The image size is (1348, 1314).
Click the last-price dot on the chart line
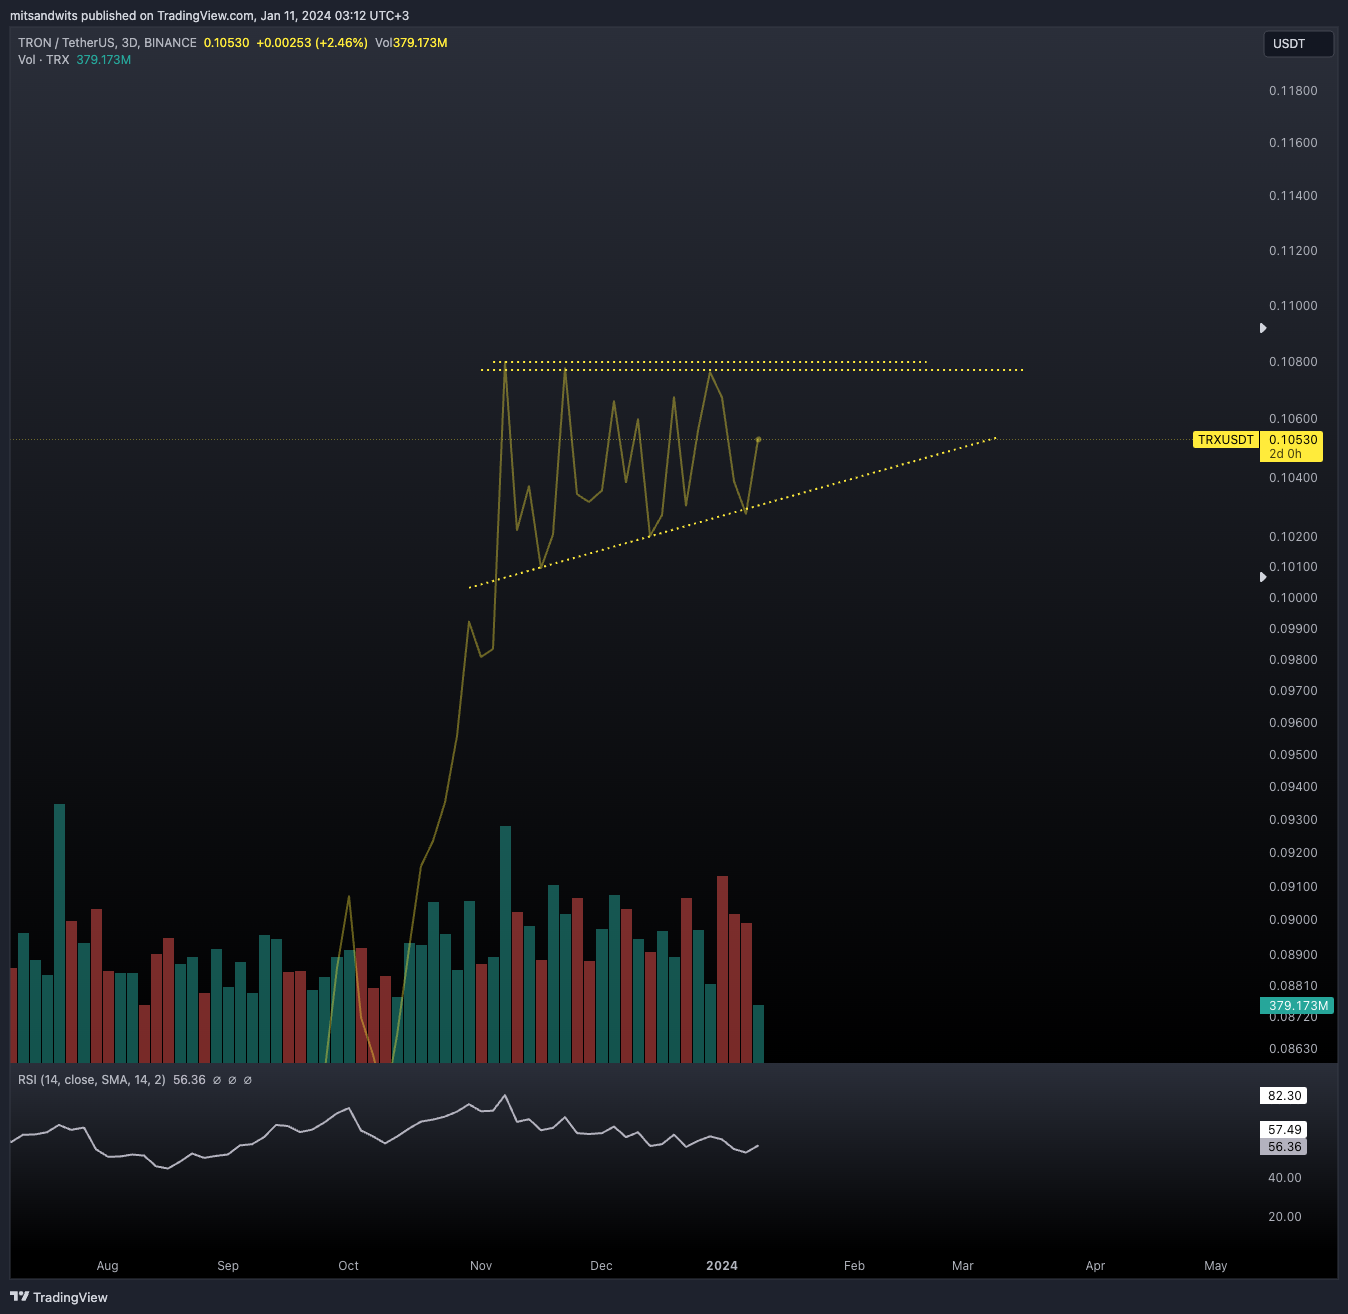click(x=758, y=440)
